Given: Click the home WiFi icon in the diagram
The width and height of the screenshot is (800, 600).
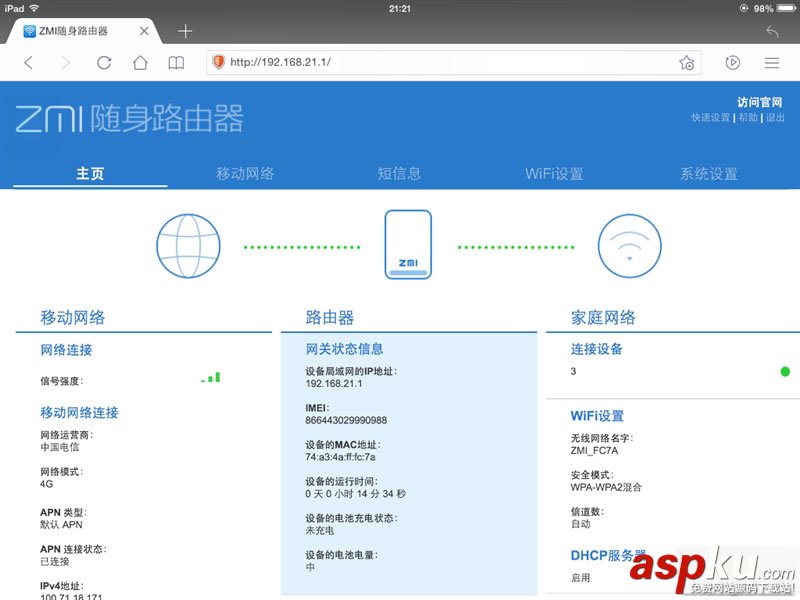Looking at the screenshot, I should coord(631,244).
